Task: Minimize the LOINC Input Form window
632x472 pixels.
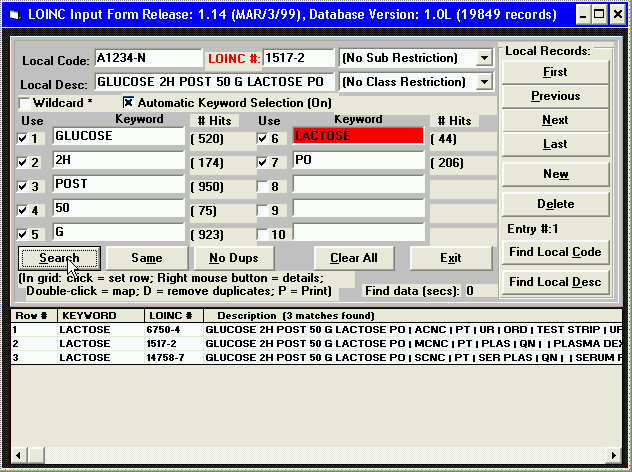Action: (x=582, y=15)
